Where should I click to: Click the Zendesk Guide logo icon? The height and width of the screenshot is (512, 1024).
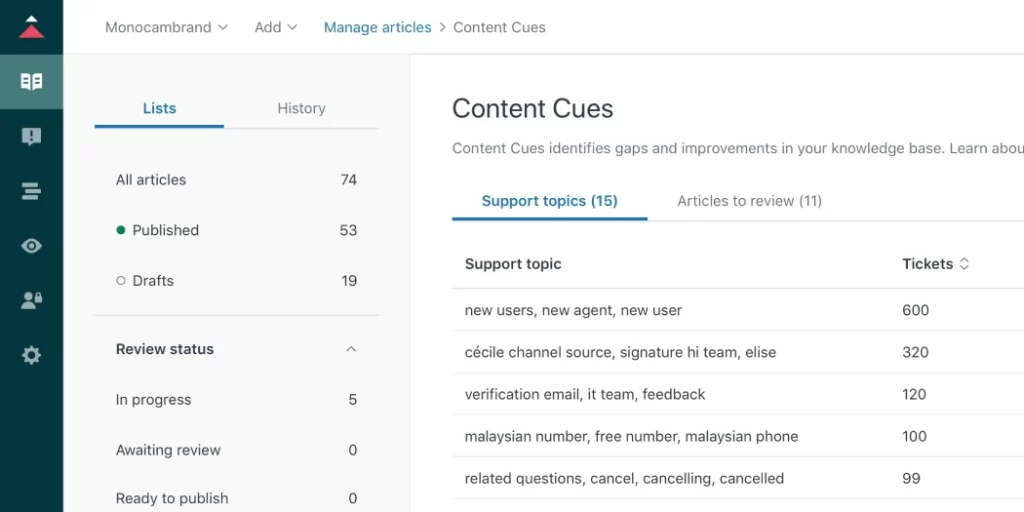pyautogui.click(x=31, y=27)
